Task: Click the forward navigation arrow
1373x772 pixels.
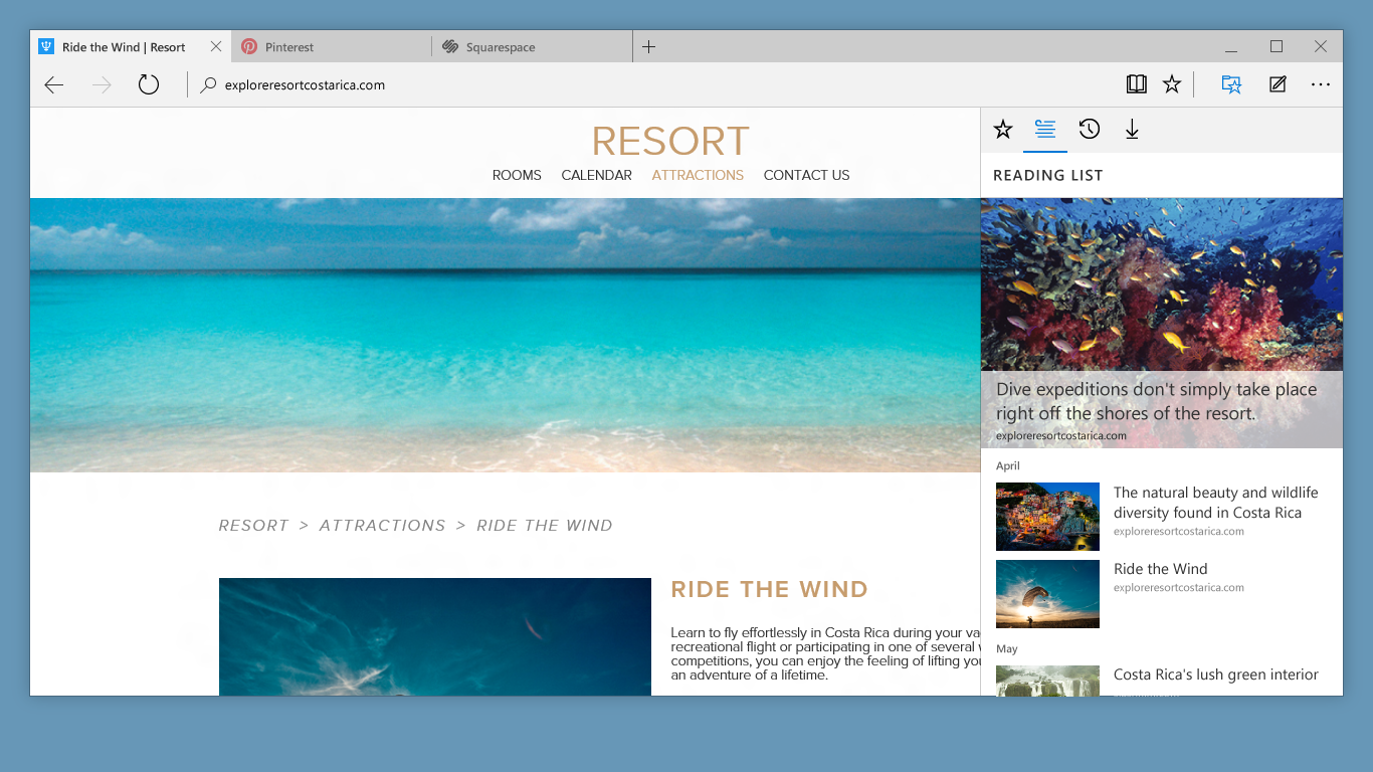Action: coord(102,85)
